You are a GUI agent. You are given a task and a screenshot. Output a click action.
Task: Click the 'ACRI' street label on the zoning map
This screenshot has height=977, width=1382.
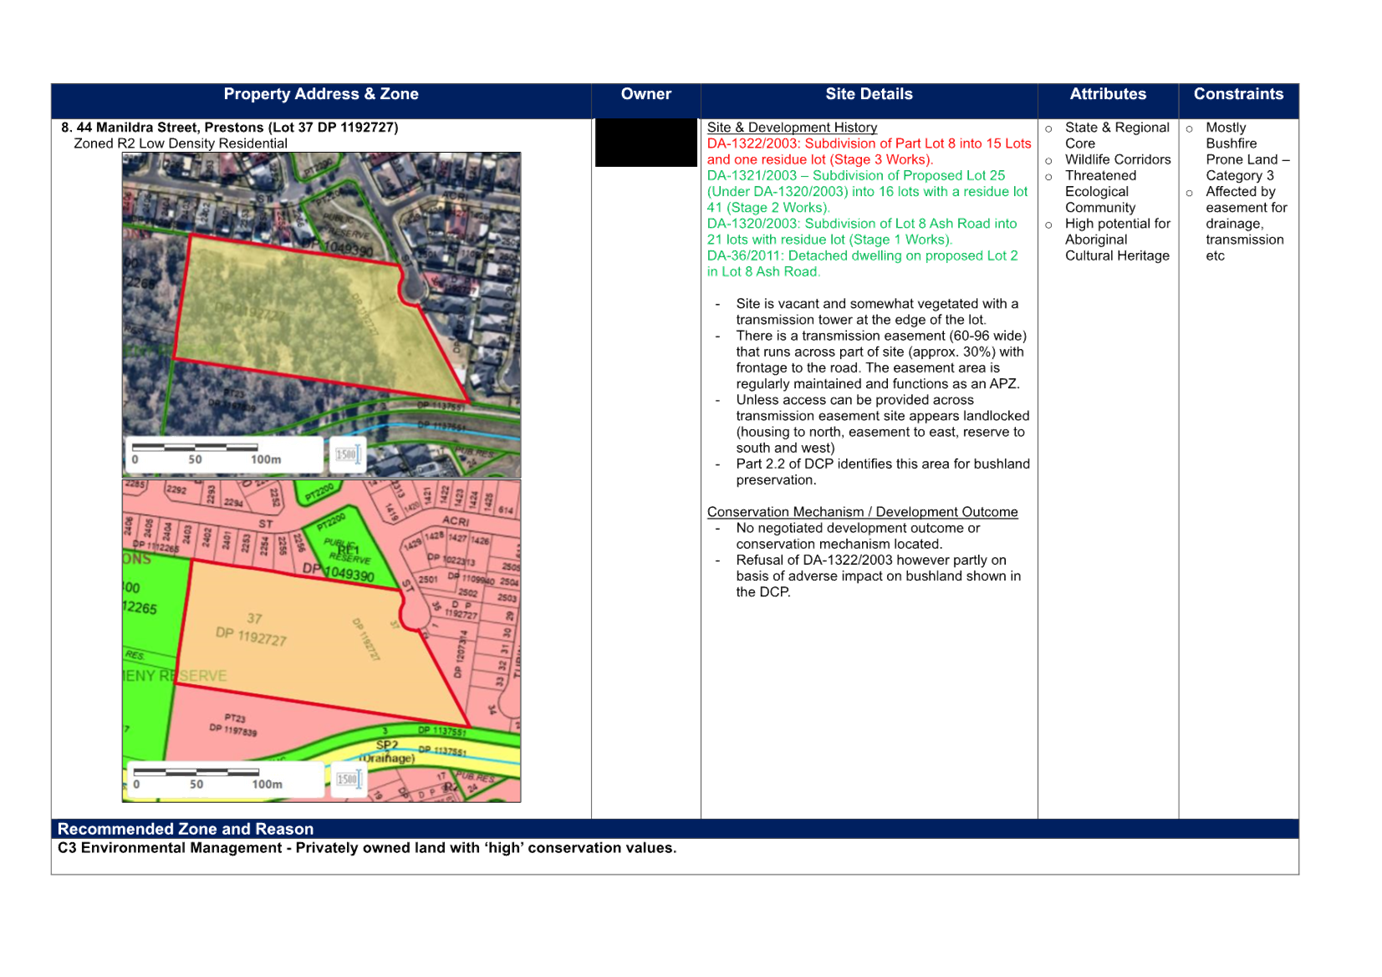(x=455, y=521)
